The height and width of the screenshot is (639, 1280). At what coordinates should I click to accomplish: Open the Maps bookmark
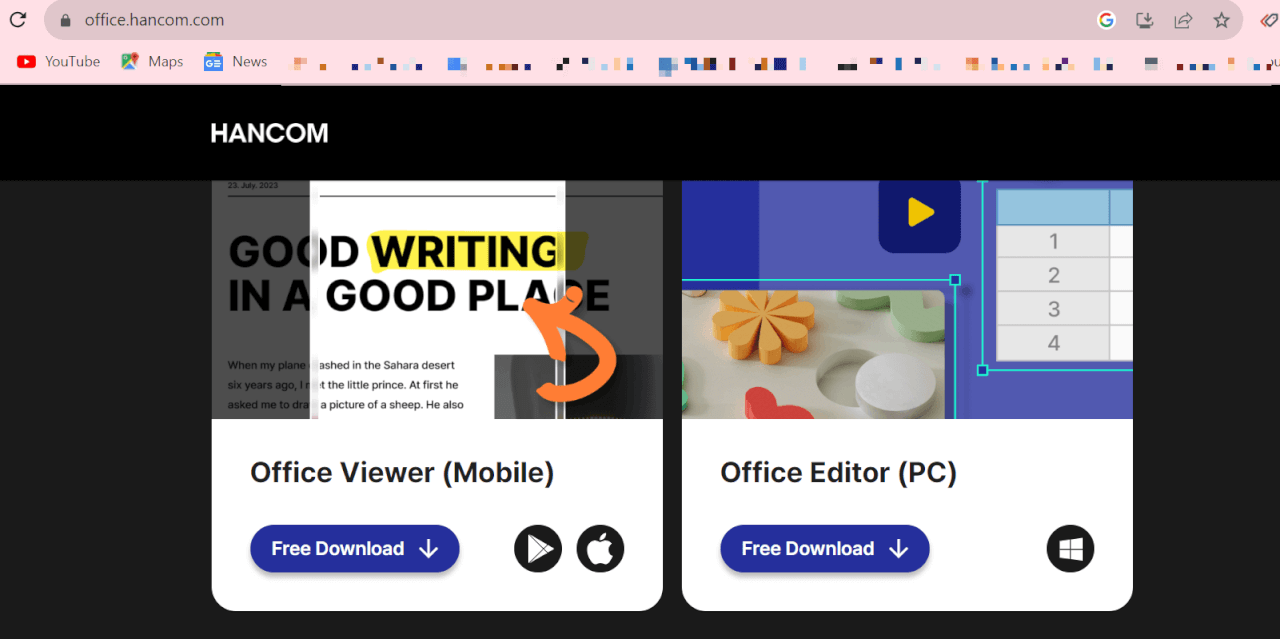pyautogui.click(x=151, y=61)
